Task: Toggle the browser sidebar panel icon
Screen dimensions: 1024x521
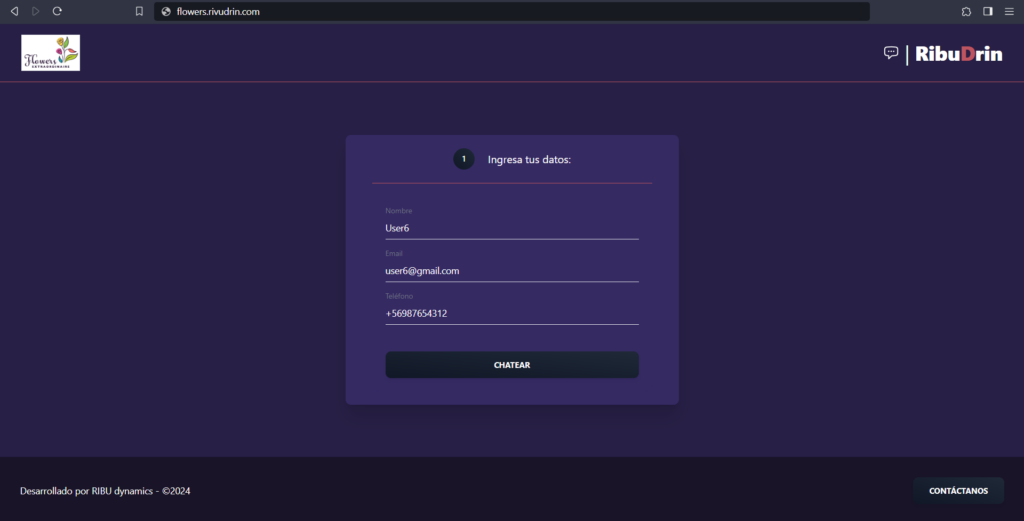Action: 988,11
